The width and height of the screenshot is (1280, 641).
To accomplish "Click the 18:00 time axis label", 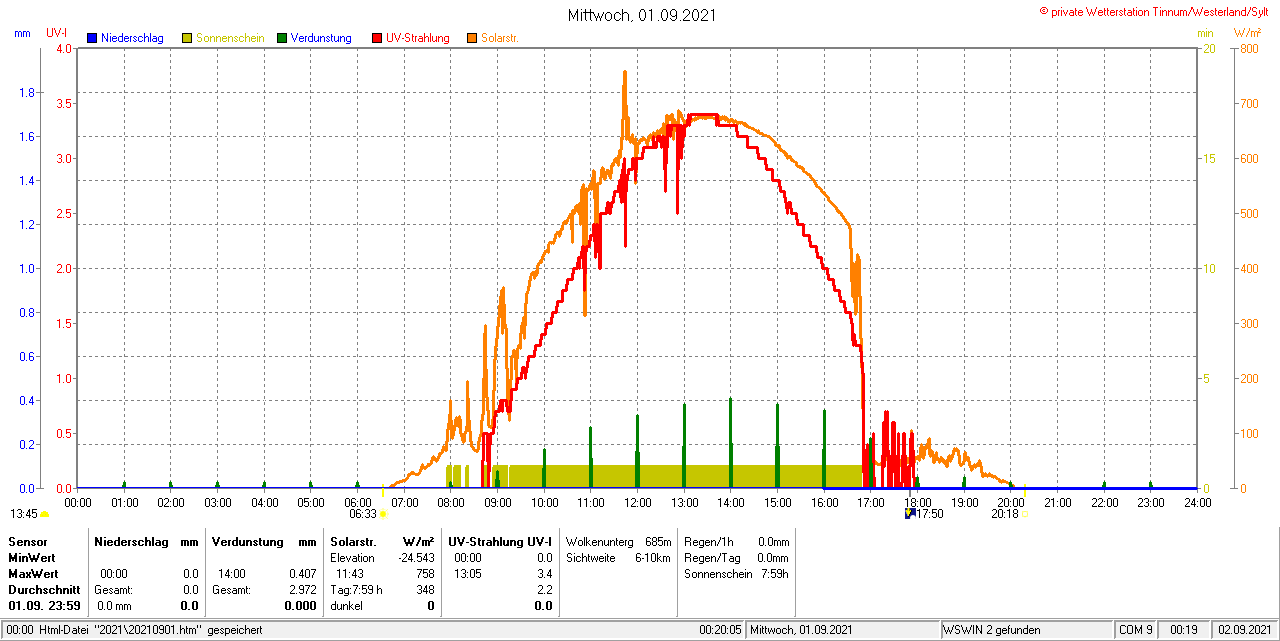I will click(x=918, y=502).
